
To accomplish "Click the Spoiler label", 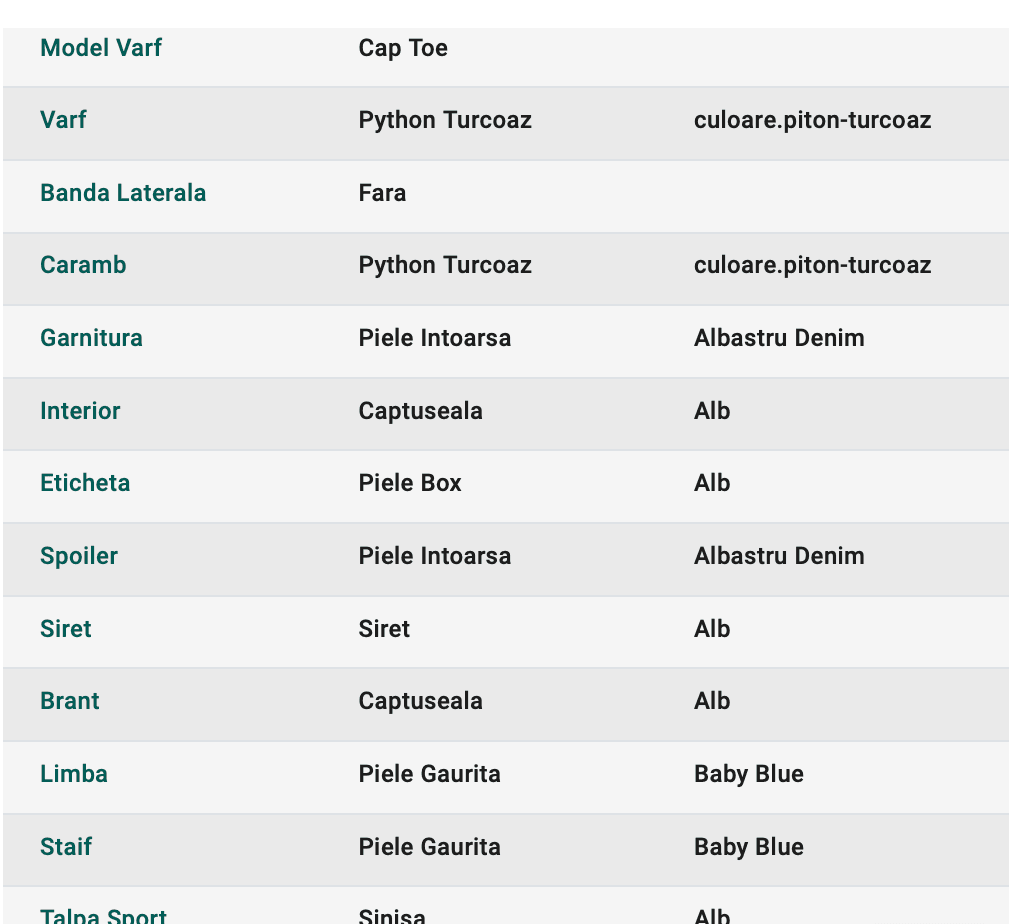I will coord(79,557).
